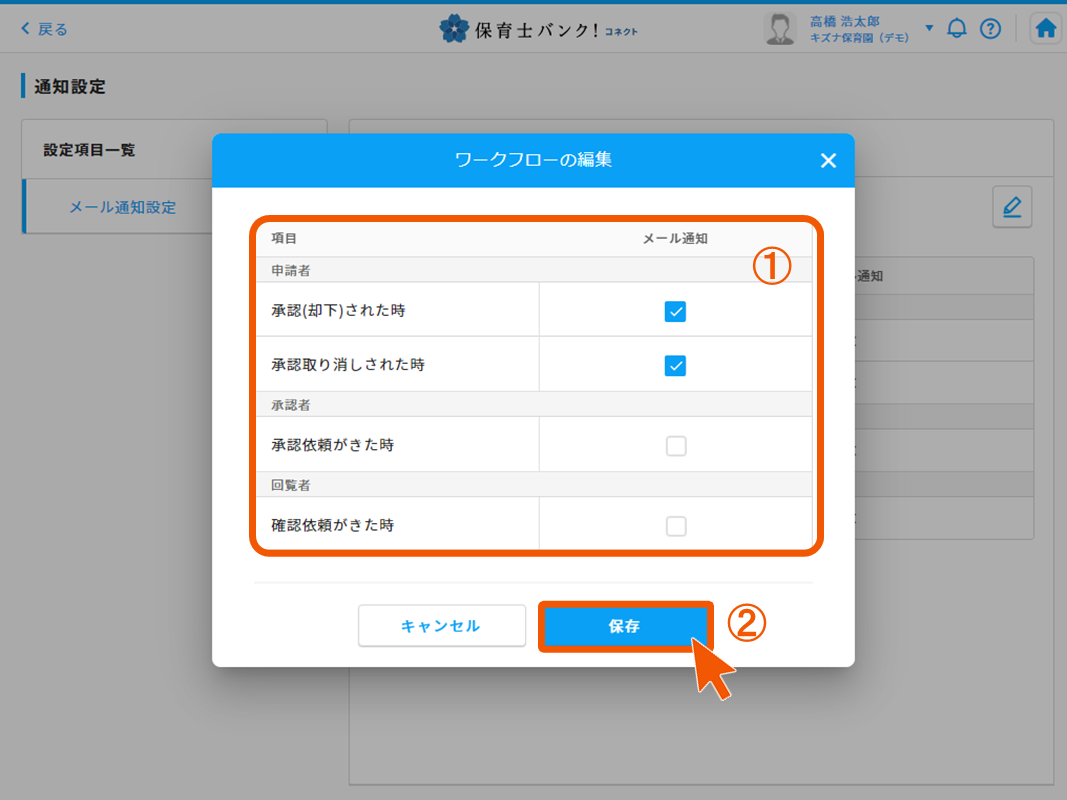Click 設定項目一覧 sidebar header
This screenshot has width=1067, height=800.
90,150
